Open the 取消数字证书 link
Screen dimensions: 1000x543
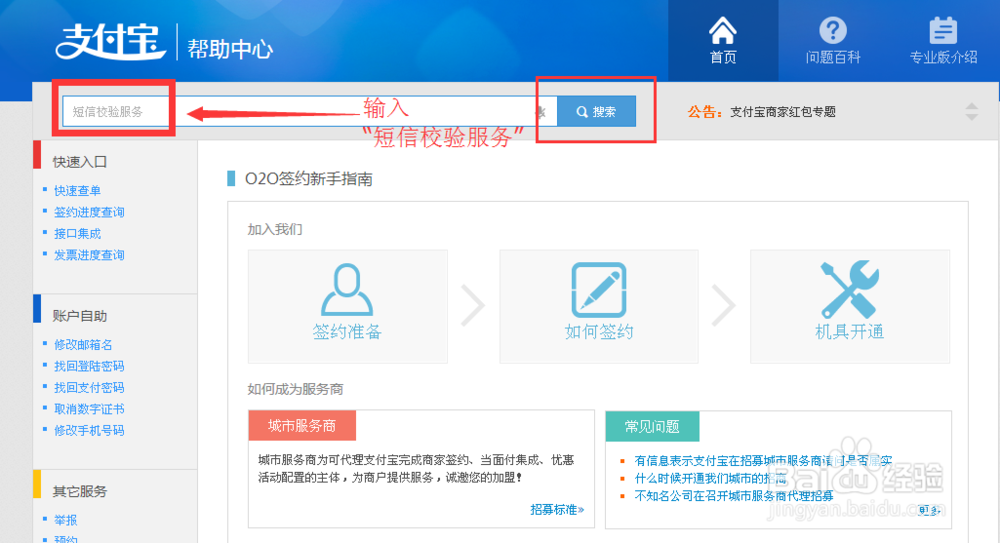(89, 409)
